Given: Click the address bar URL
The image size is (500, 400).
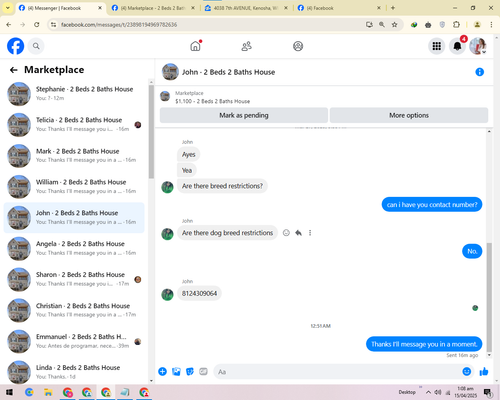Looking at the screenshot, I should pos(119,25).
